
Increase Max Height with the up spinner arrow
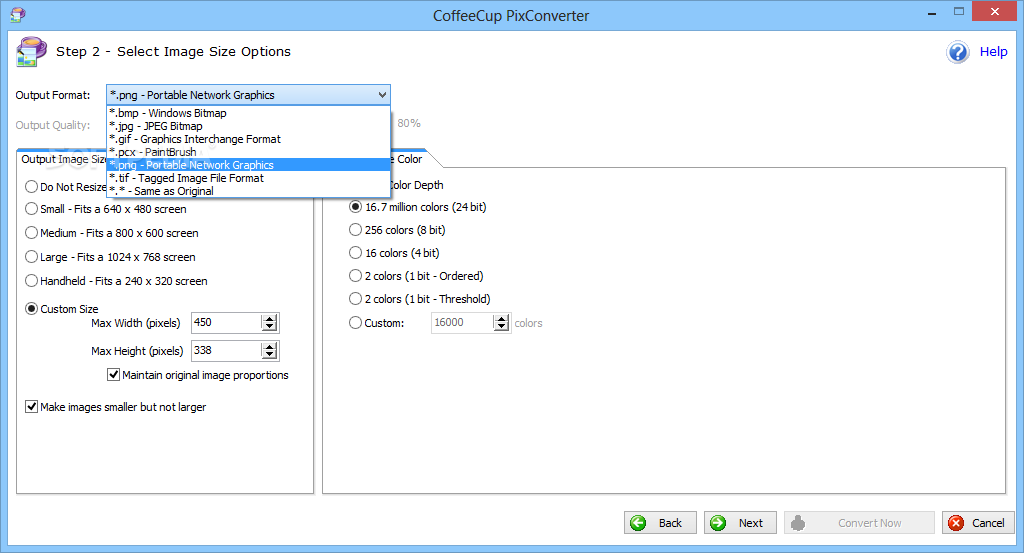(269, 347)
